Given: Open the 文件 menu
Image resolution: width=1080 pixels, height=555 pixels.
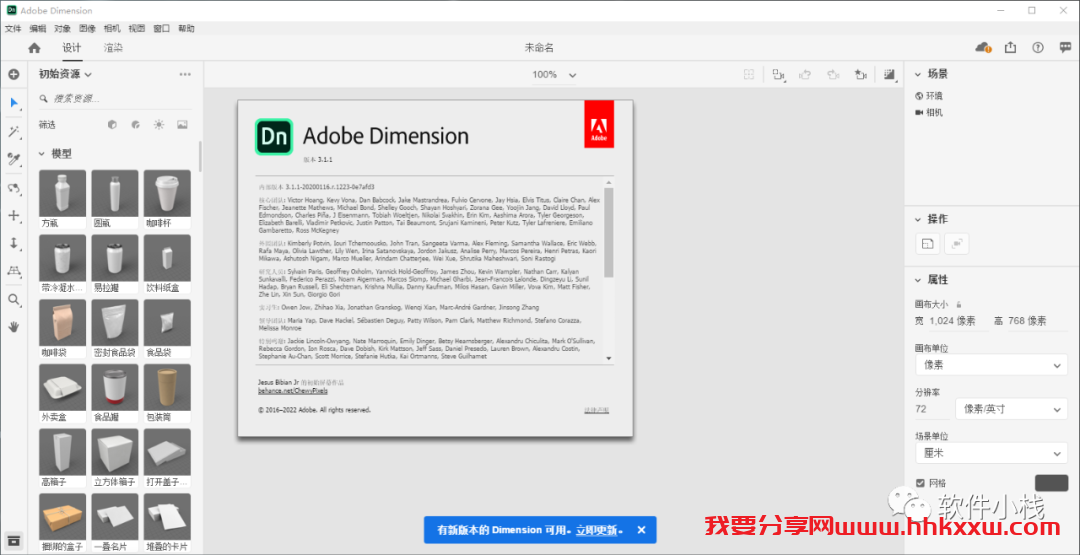Looking at the screenshot, I should pos(13,29).
